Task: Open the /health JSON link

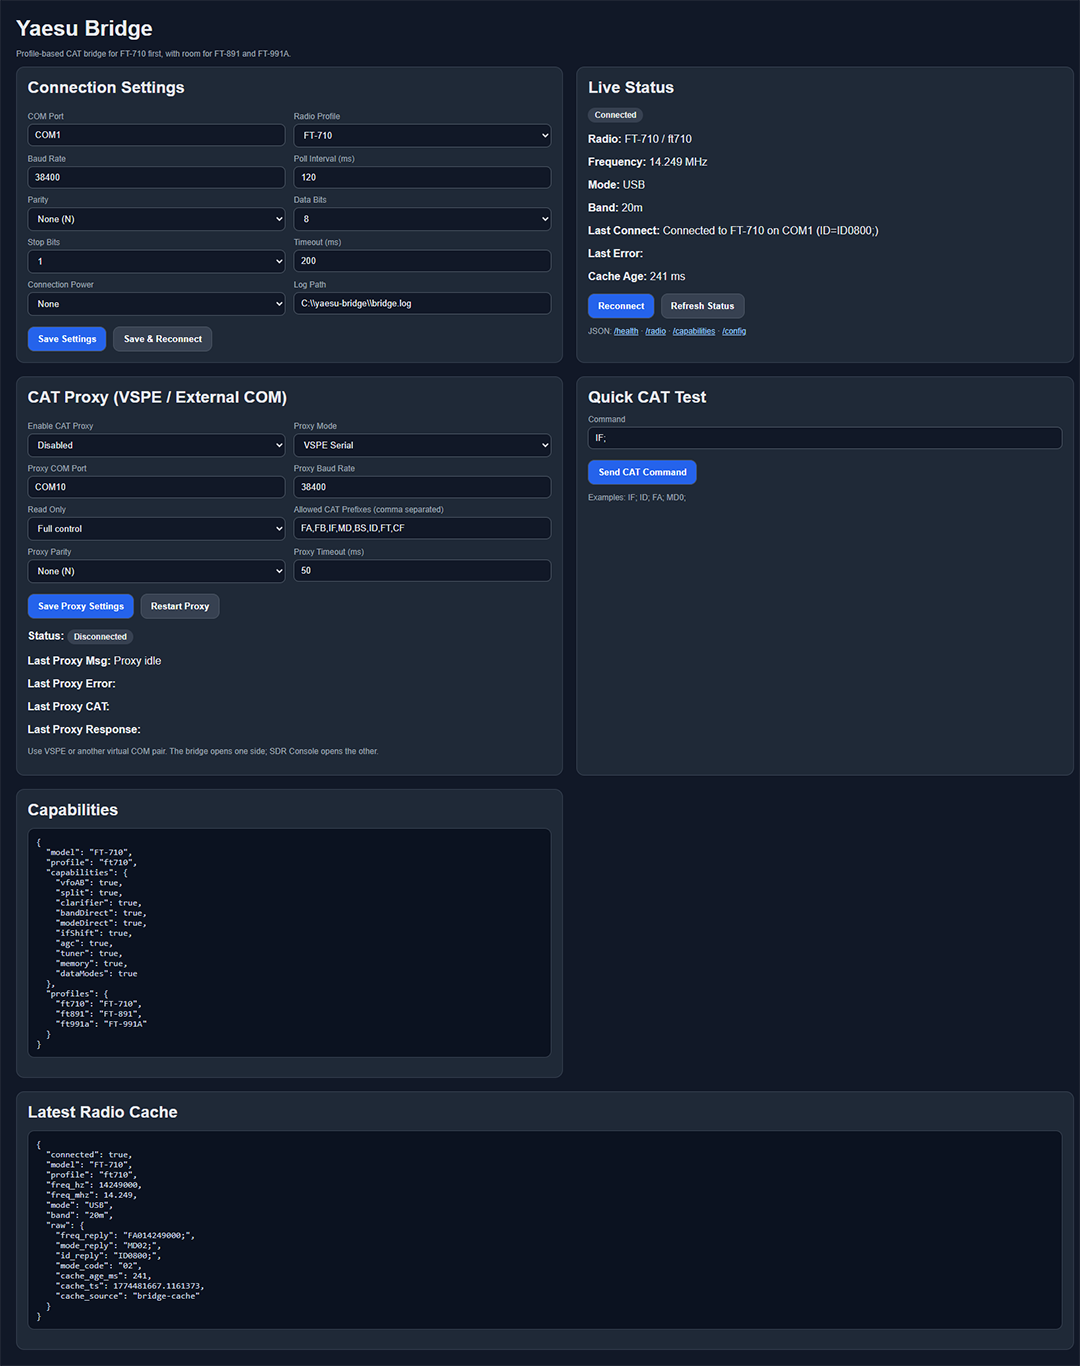Action: (x=626, y=331)
